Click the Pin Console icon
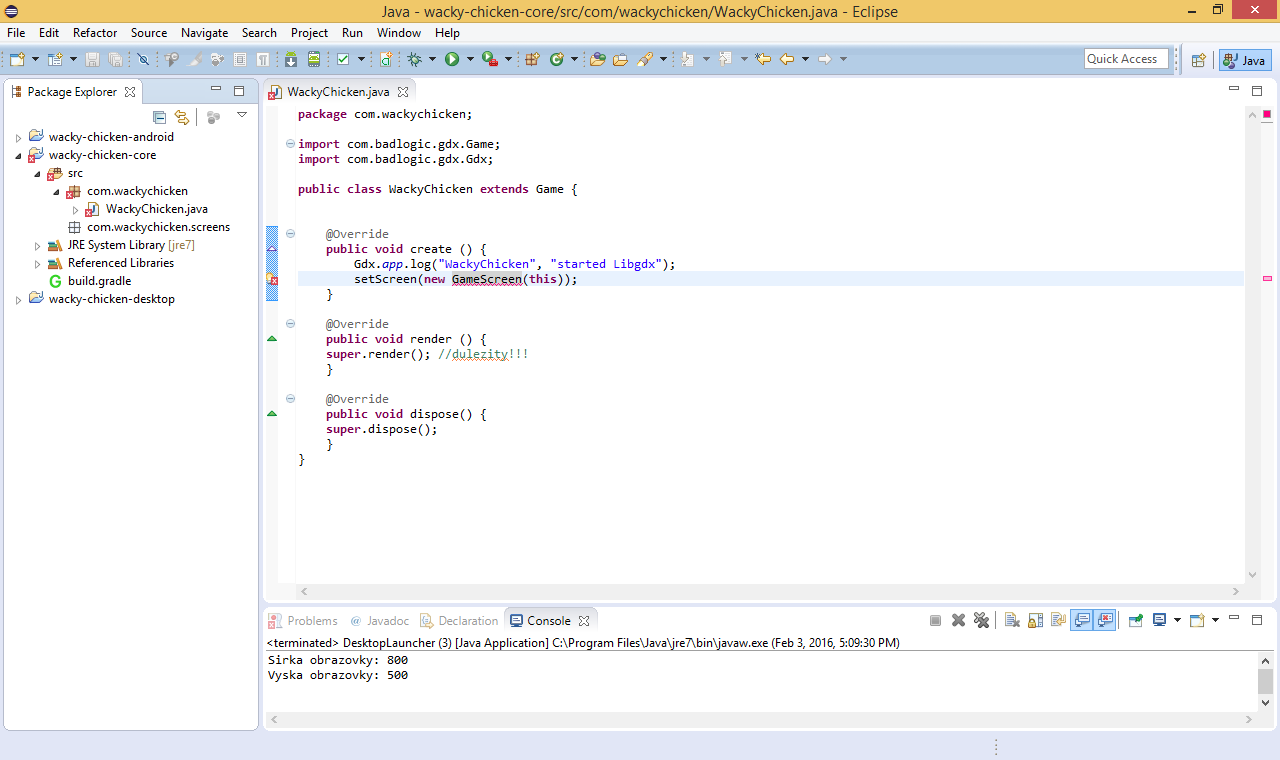This screenshot has height=760, width=1280. (x=1136, y=620)
